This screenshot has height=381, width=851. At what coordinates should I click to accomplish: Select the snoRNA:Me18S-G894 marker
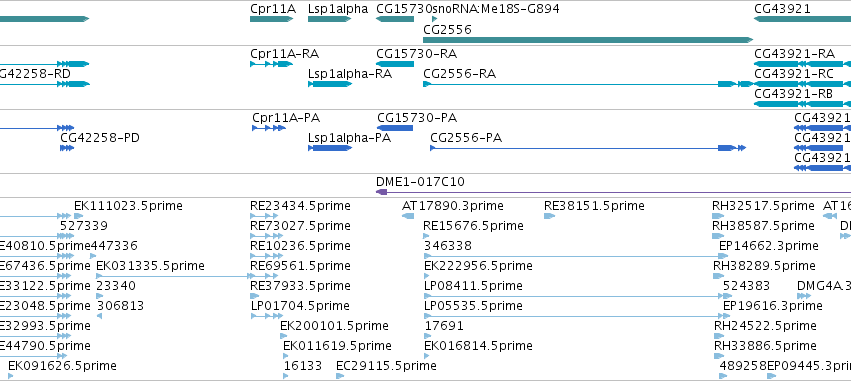[x=434, y=19]
